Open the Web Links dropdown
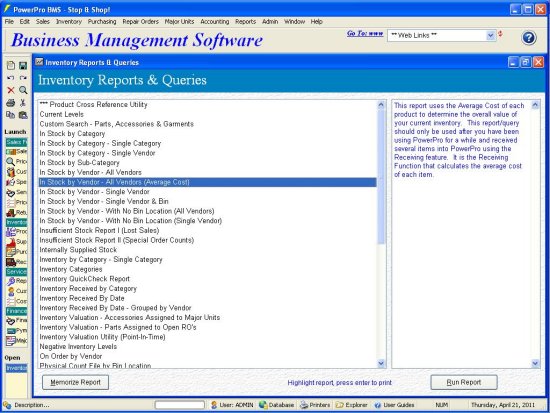The height and width of the screenshot is (413, 550). click(x=490, y=35)
